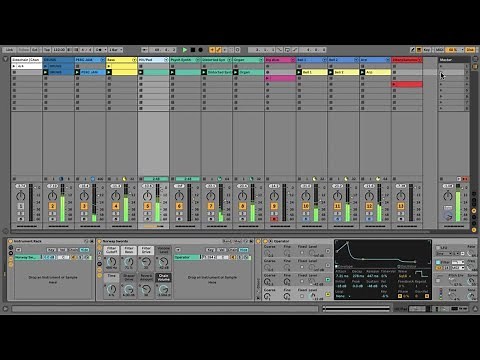Unfold the Arp track fold arrow
The width and height of the screenshot is (480, 360).
click(x=387, y=60)
